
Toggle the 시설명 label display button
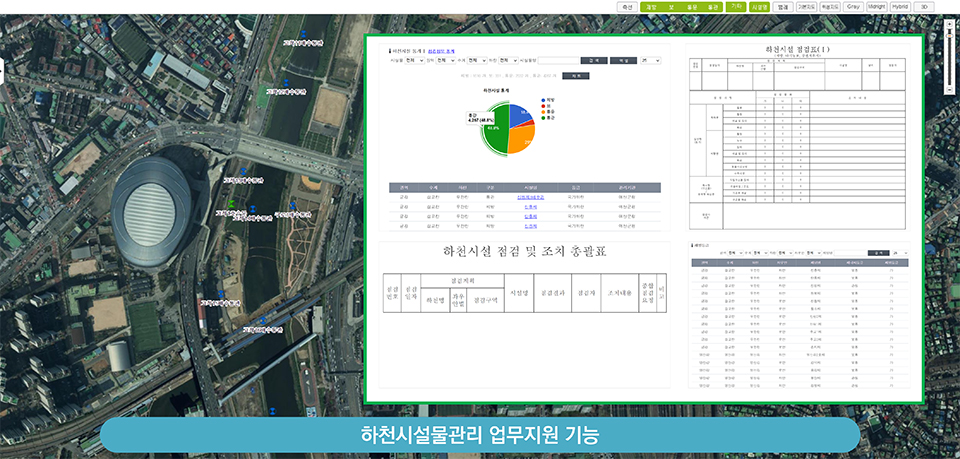point(759,6)
